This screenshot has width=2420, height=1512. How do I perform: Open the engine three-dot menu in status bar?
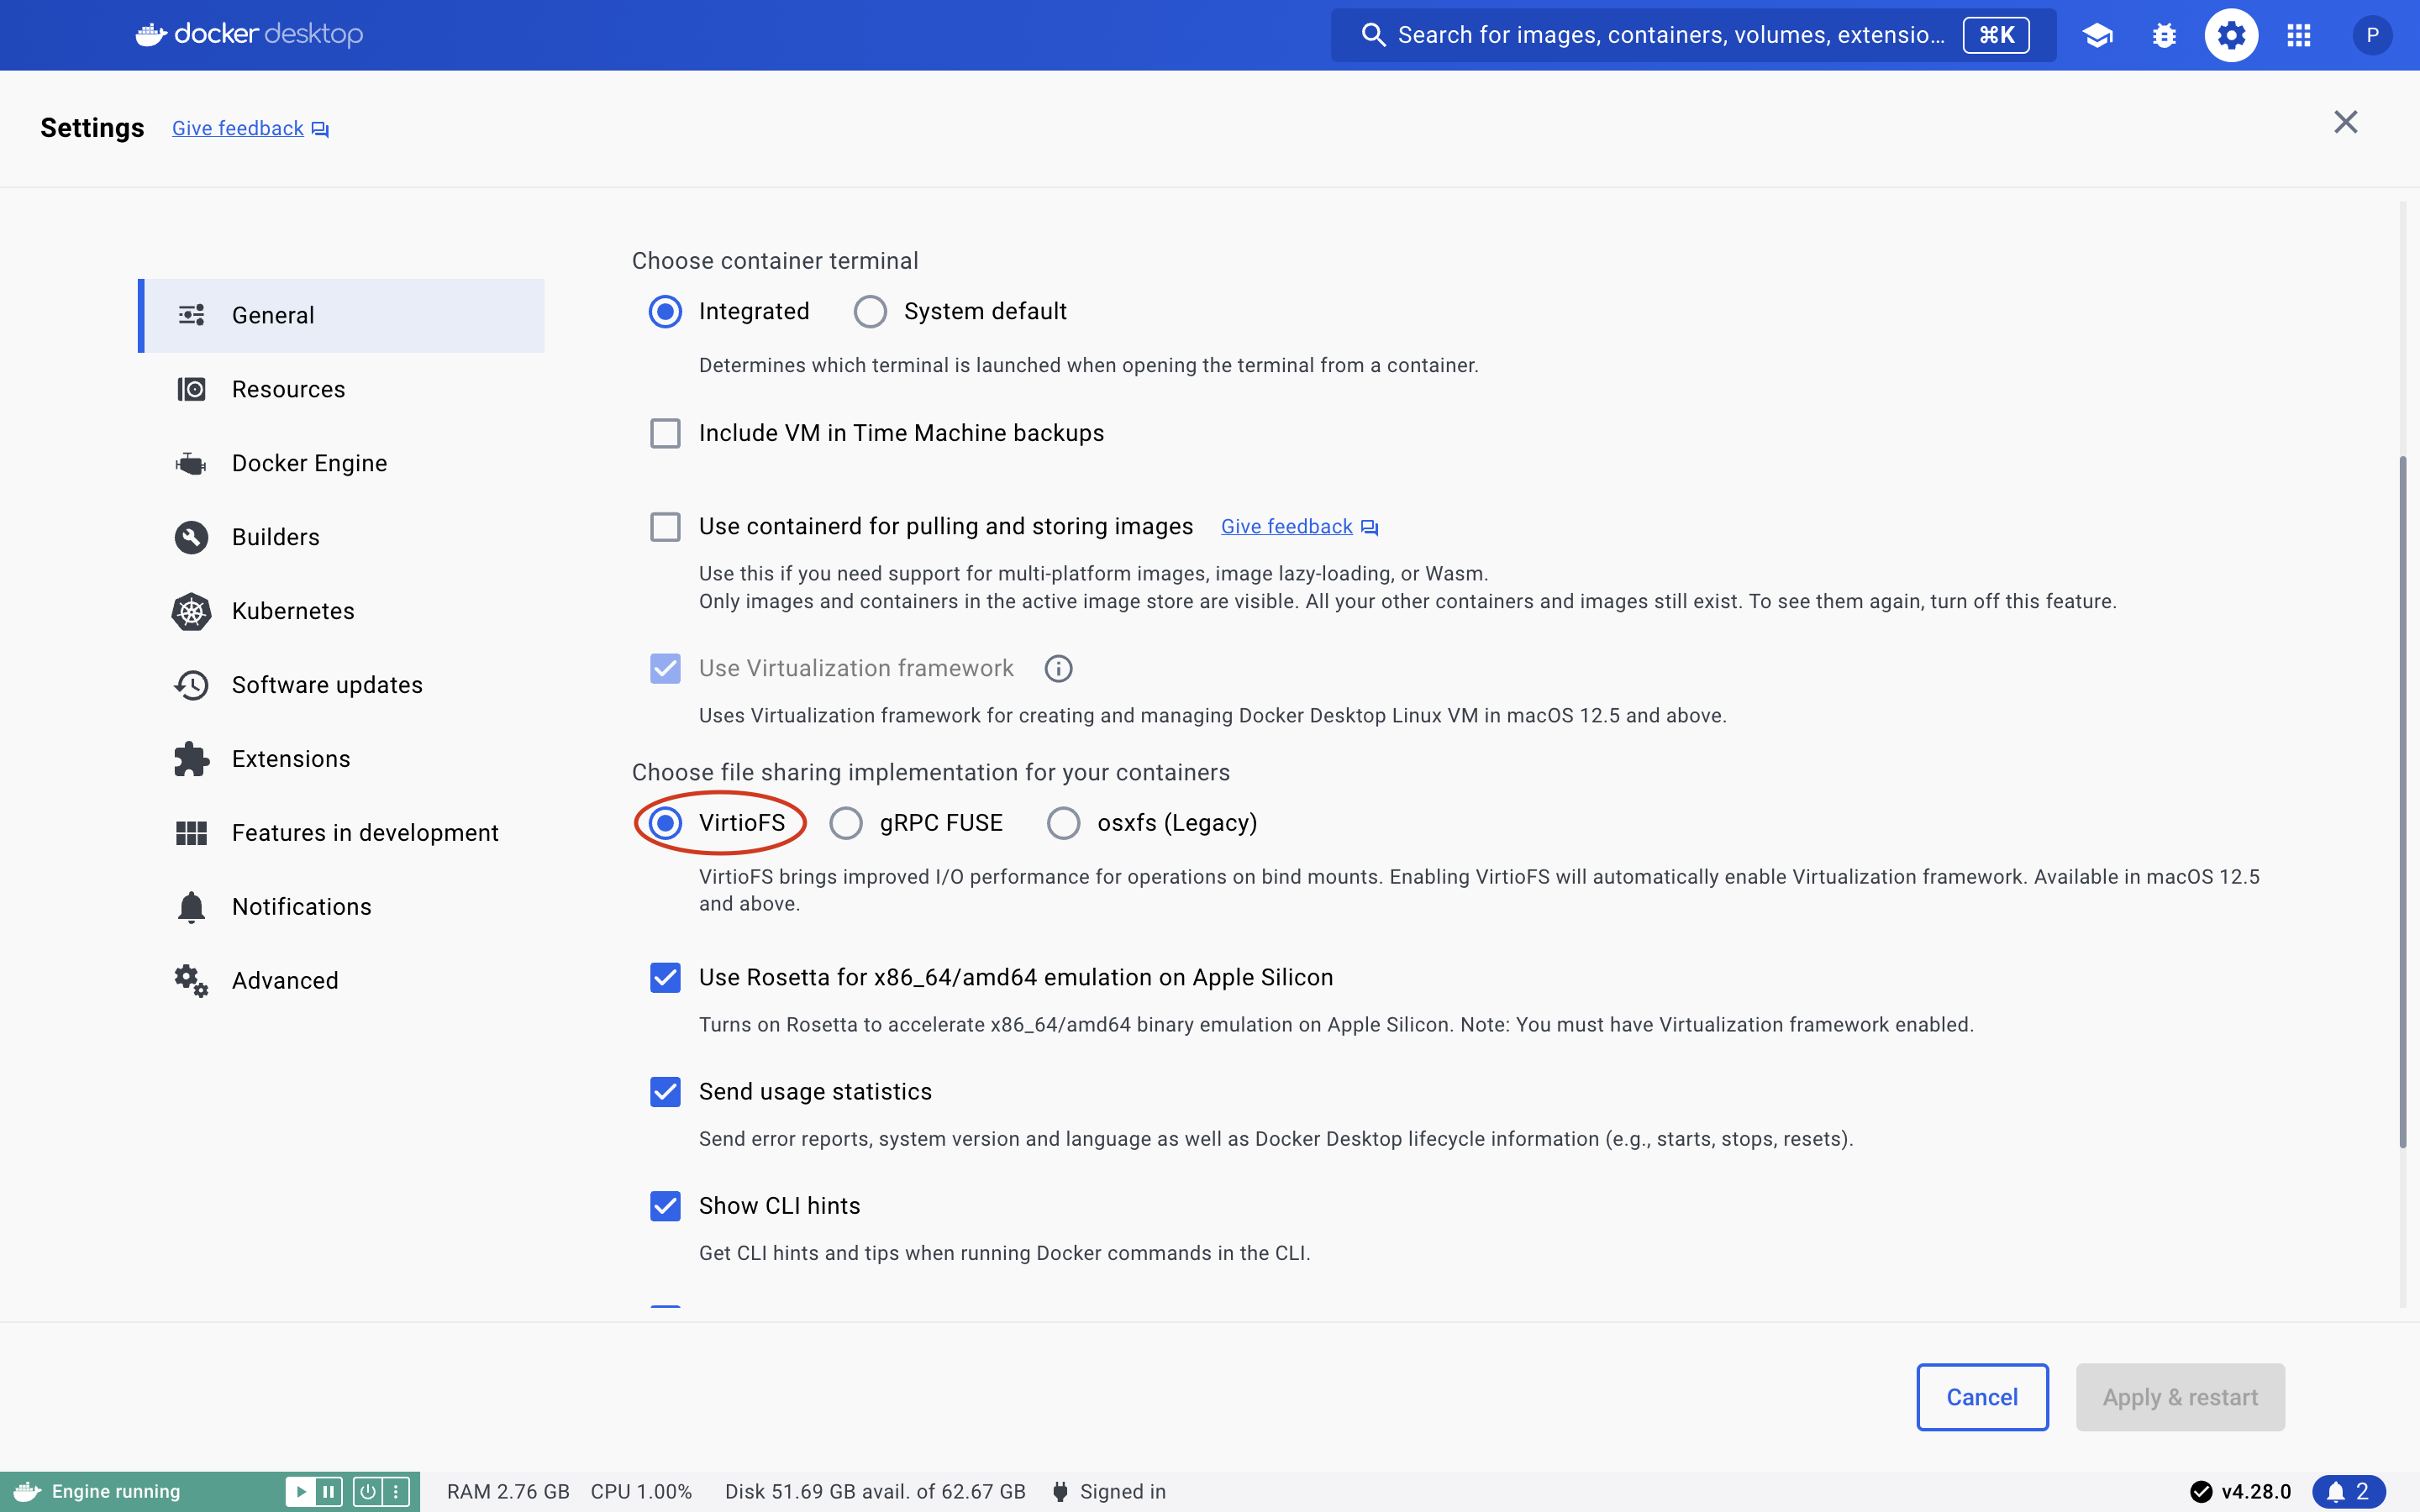tap(396, 1491)
